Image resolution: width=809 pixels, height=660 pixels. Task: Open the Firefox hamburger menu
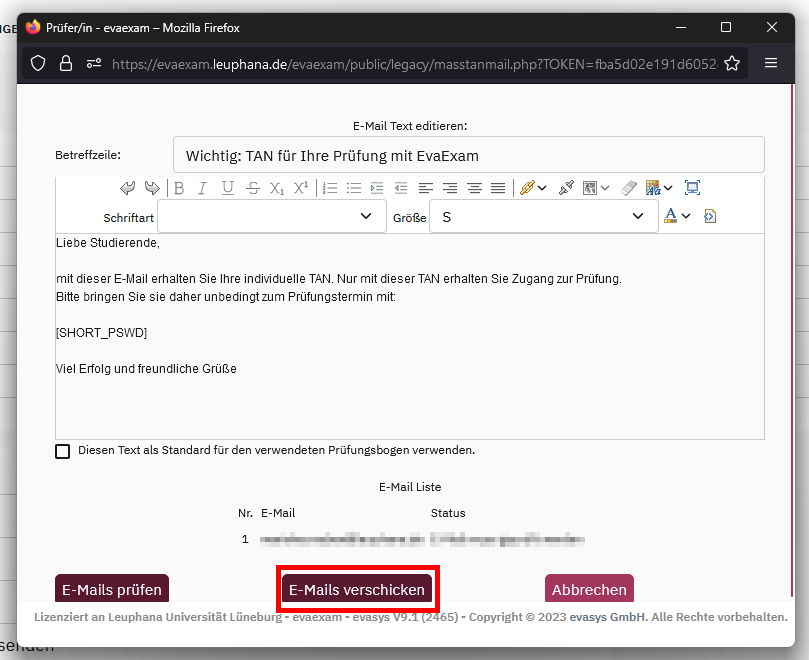tap(771, 63)
